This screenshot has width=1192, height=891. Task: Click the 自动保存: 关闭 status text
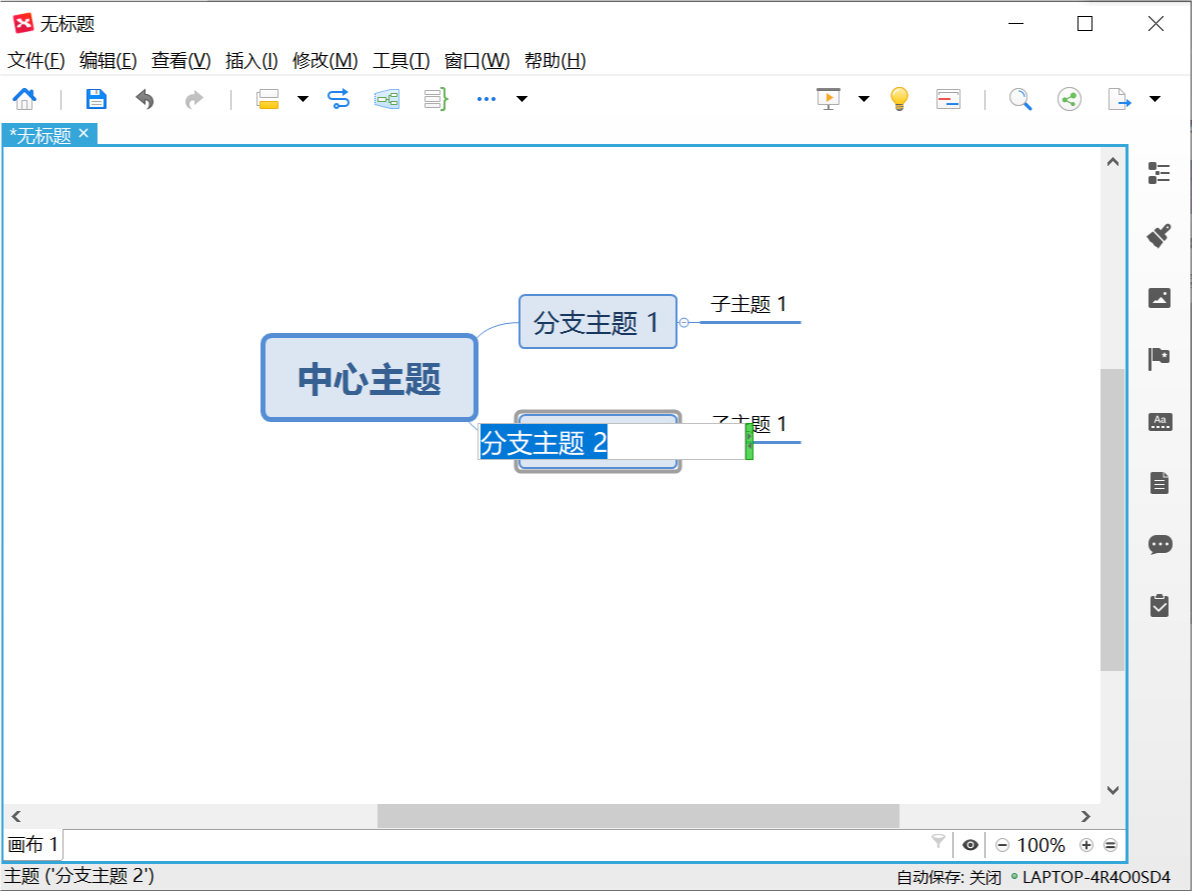[x=949, y=877]
